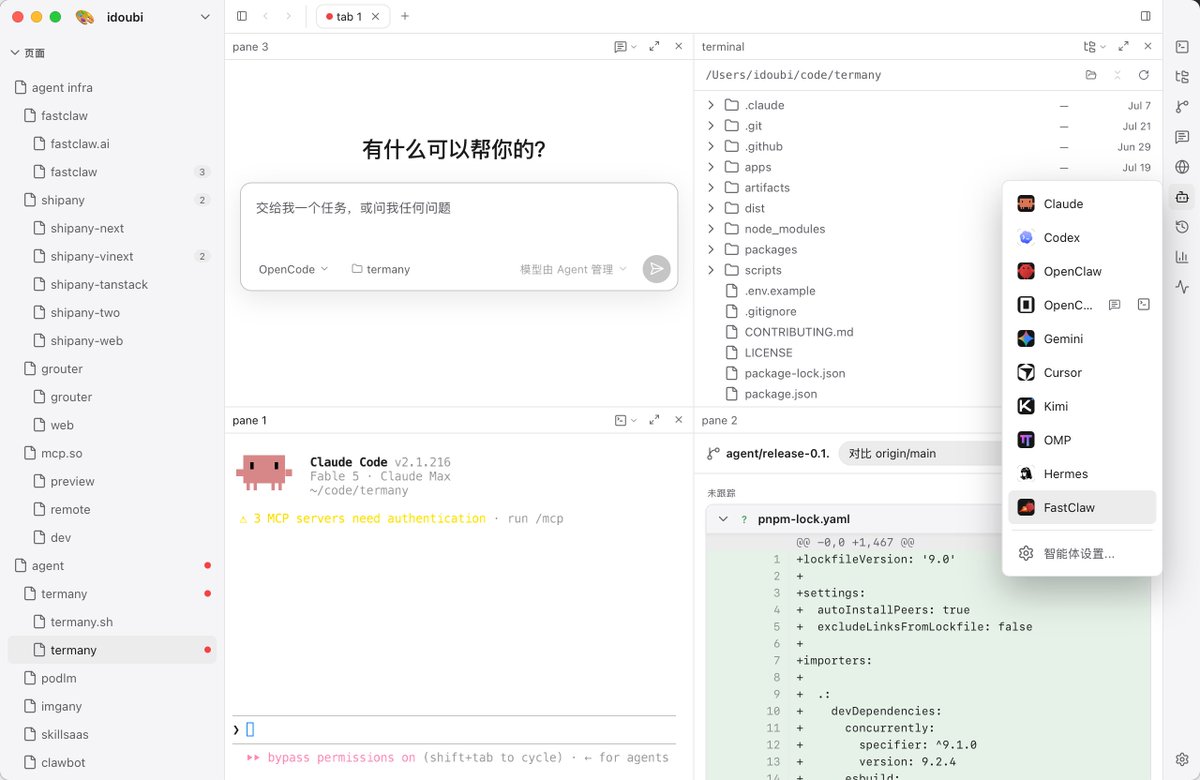Expand the node_modules folder
This screenshot has height=780, width=1200.
pos(711,229)
